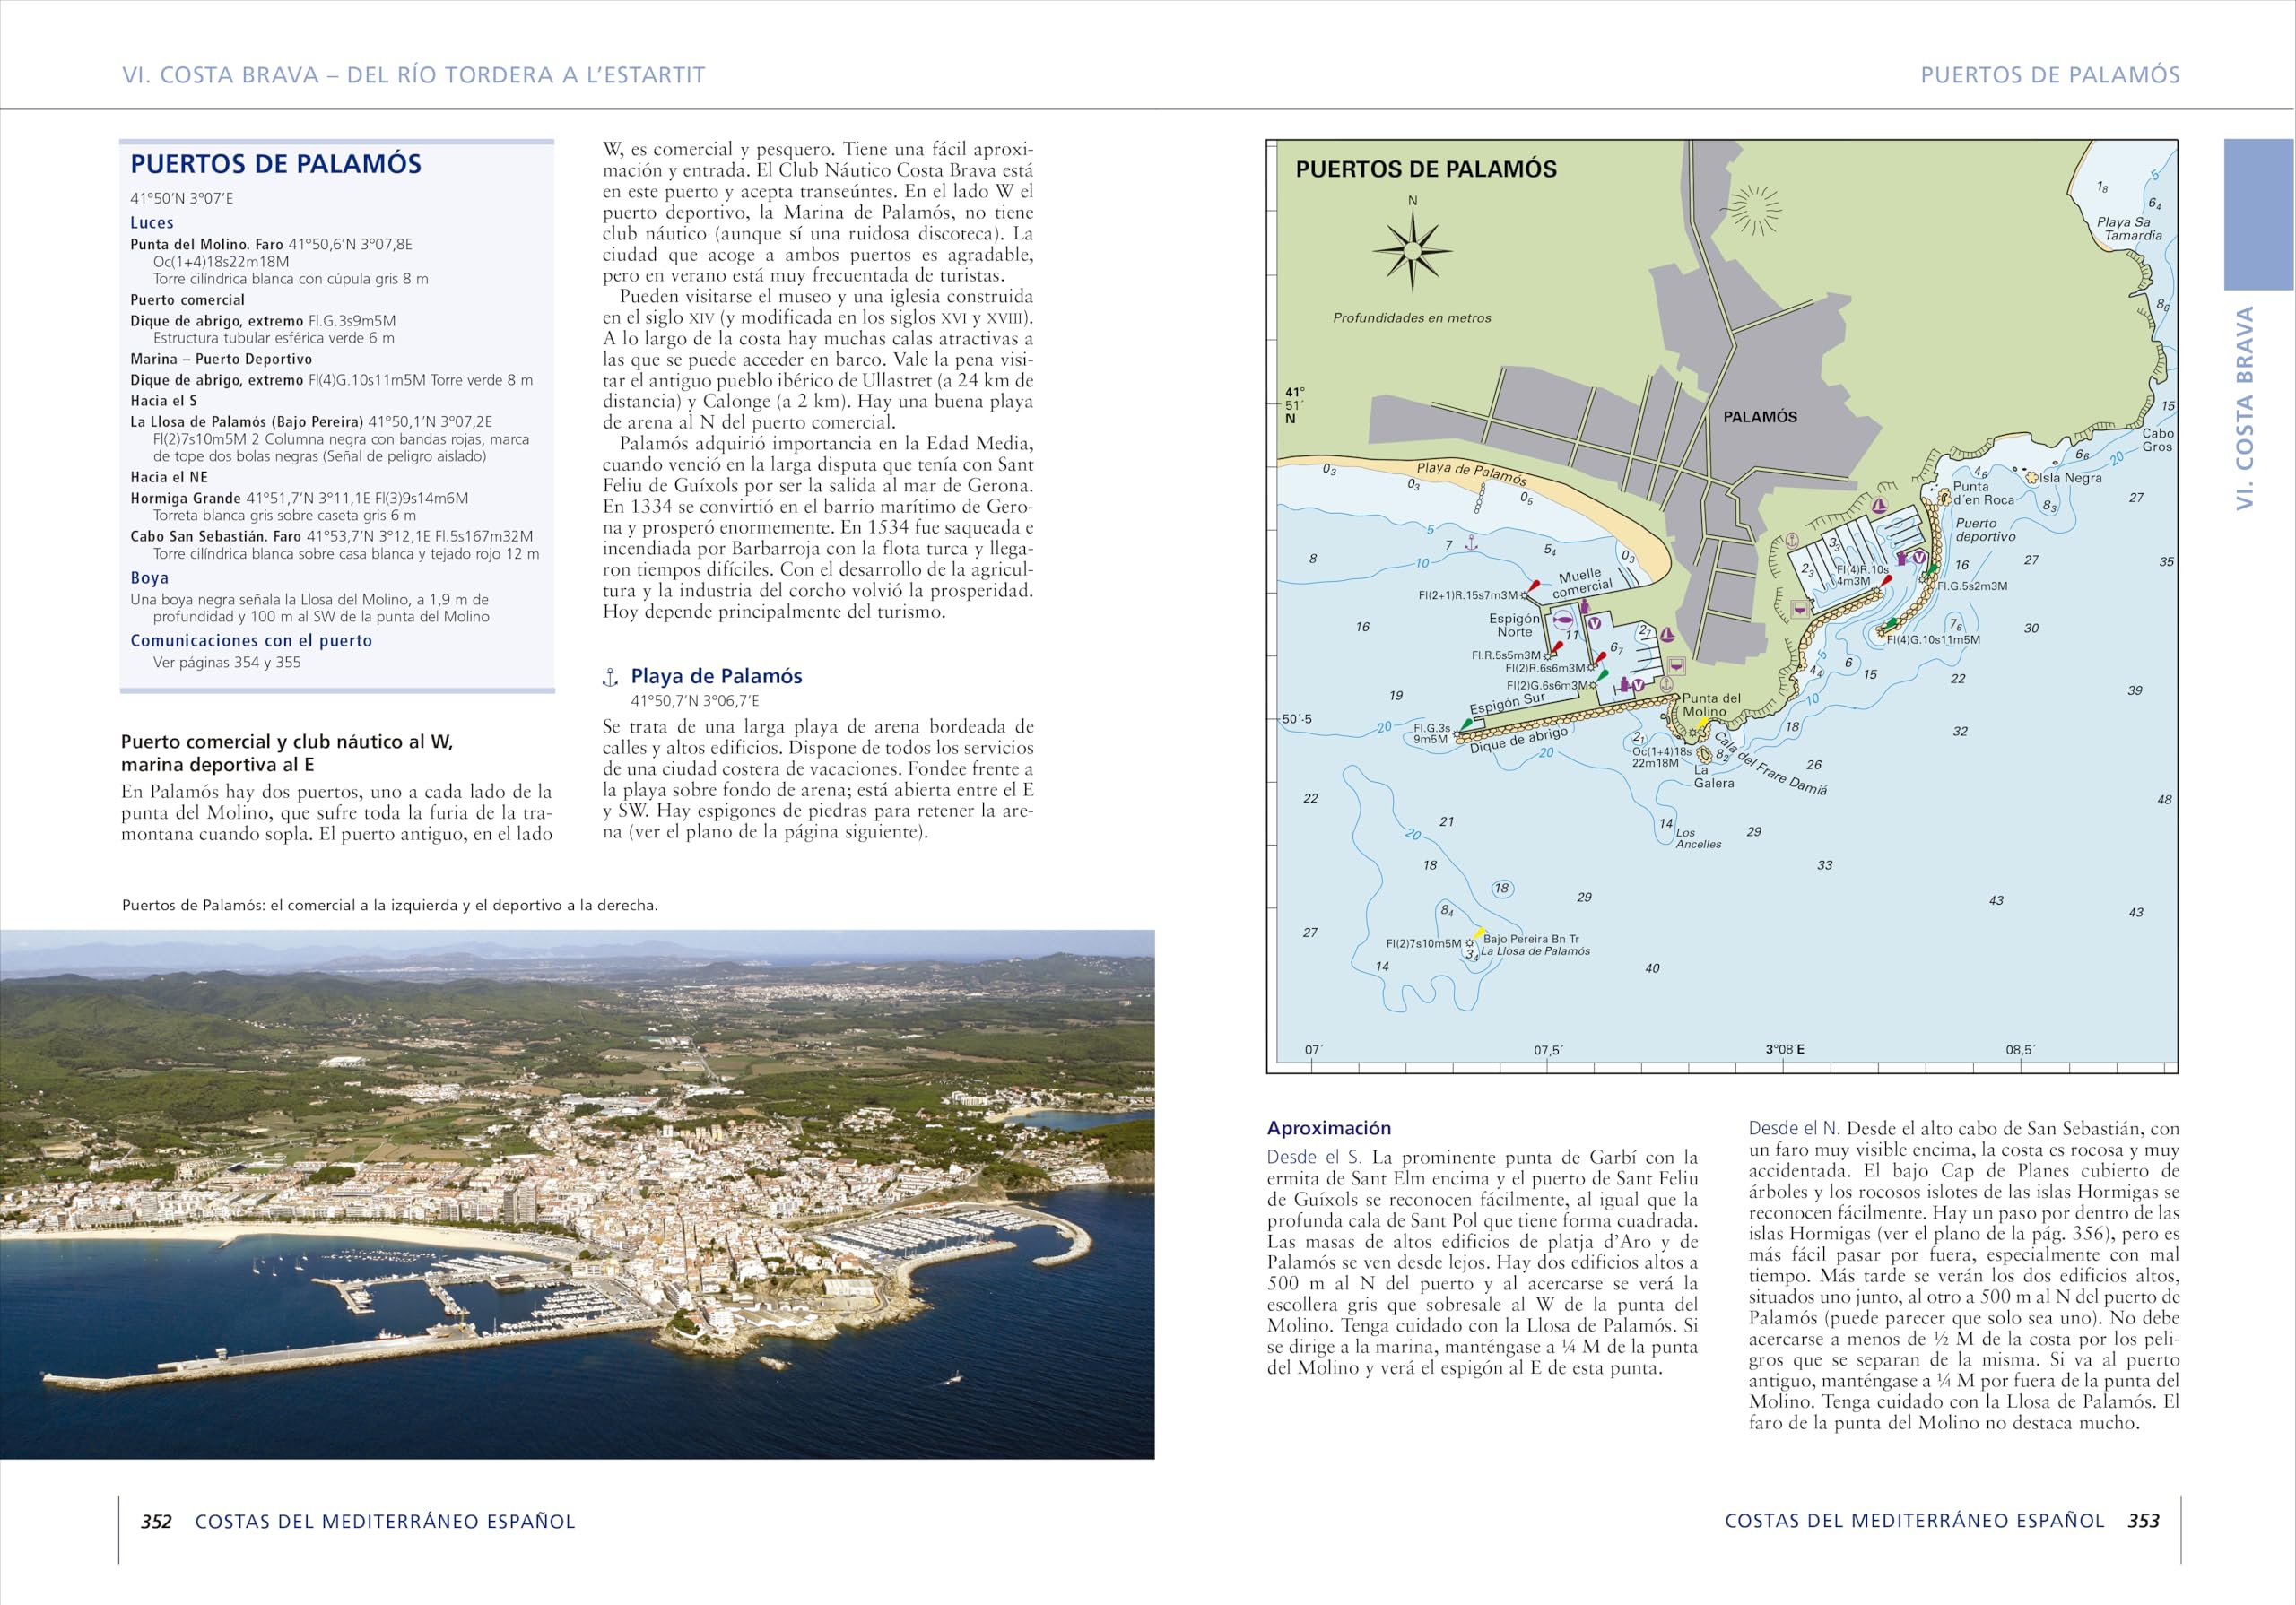Image resolution: width=2296 pixels, height=1605 pixels.
Task: Click the yellow light marker at Bajo Pereira
Action: (x=1478, y=934)
